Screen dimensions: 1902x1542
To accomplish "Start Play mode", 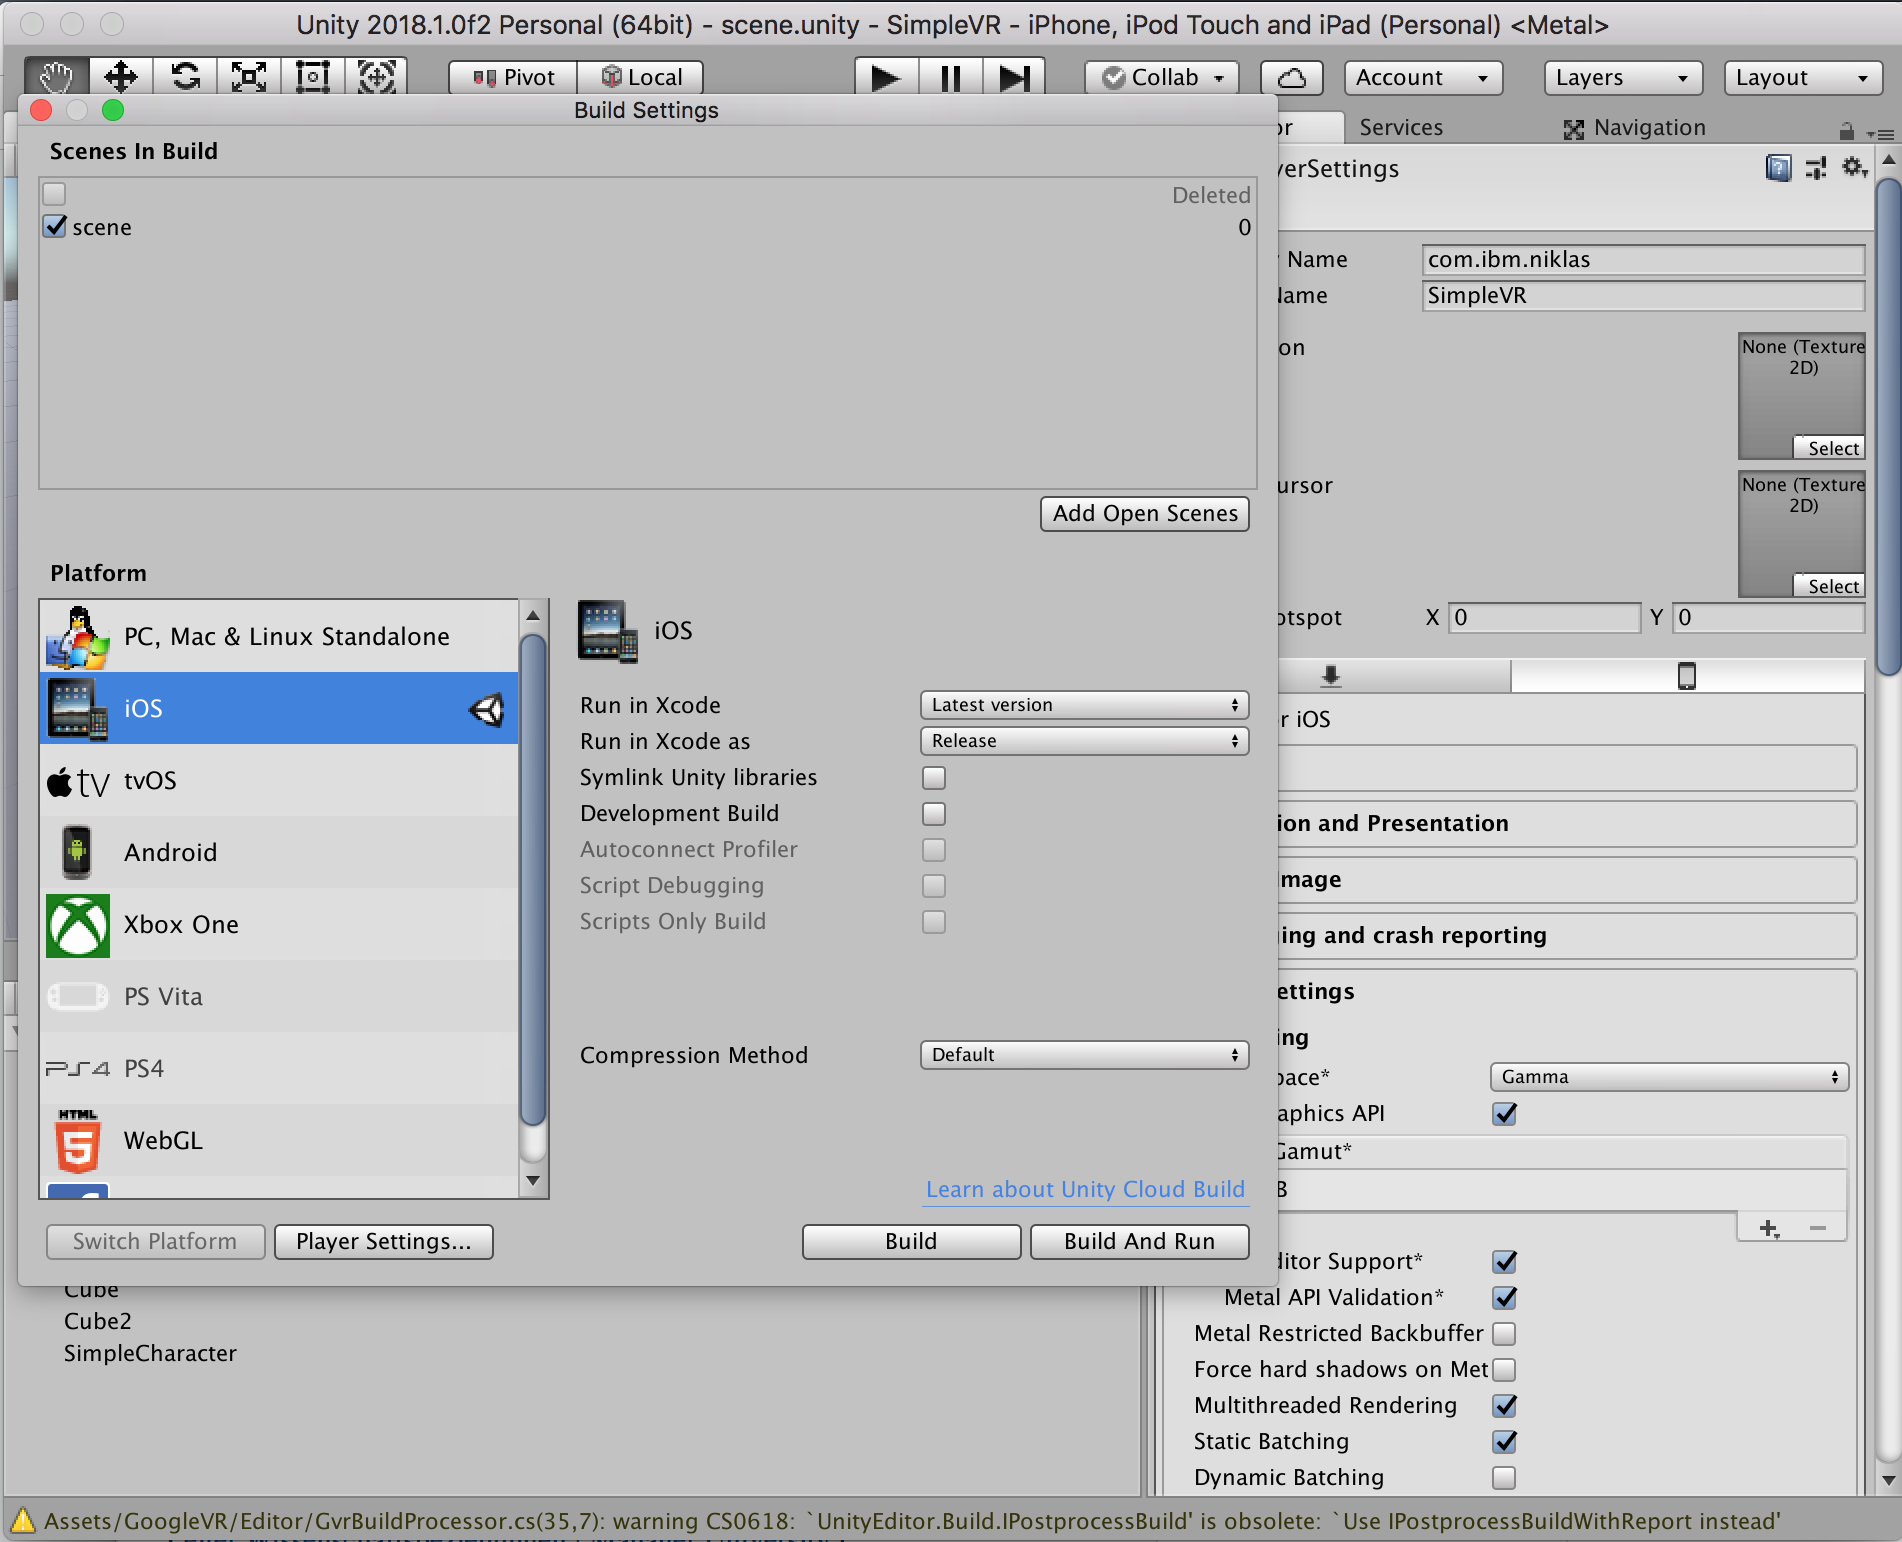I will click(886, 77).
